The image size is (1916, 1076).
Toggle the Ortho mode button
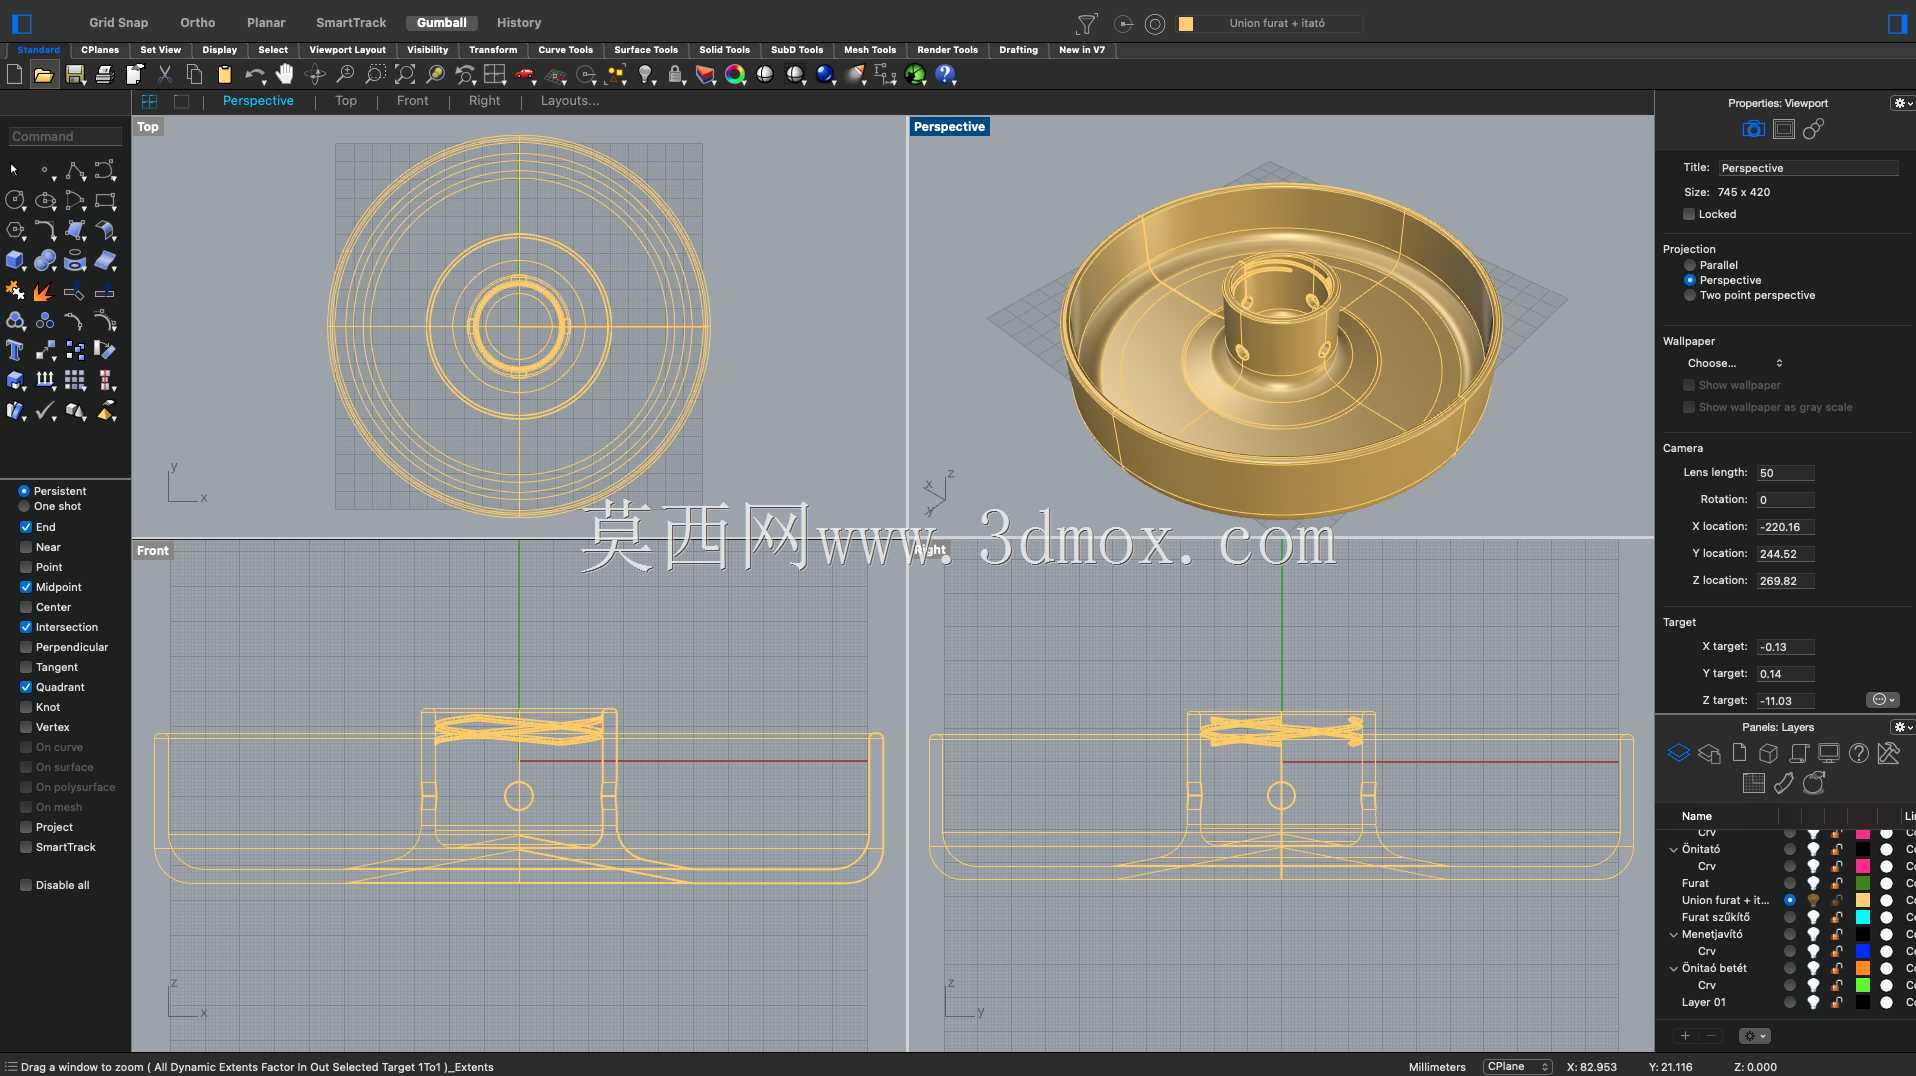click(x=197, y=22)
